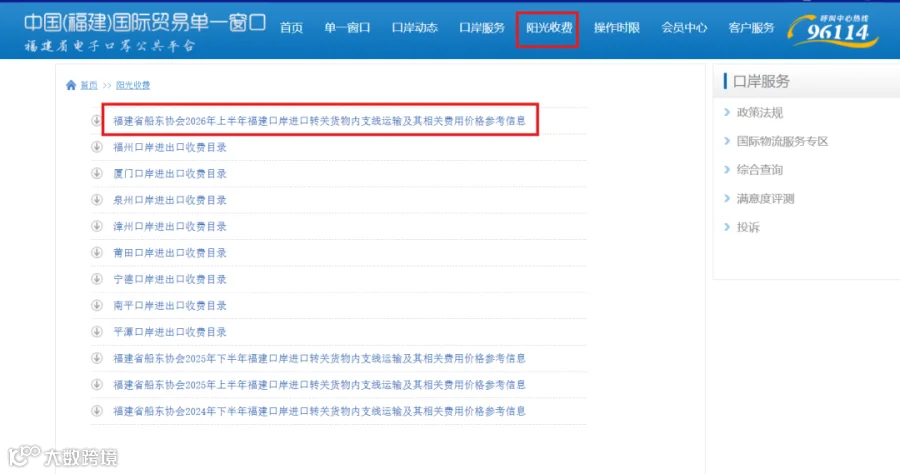Go to 投诉 in the sidebar

pos(748,227)
